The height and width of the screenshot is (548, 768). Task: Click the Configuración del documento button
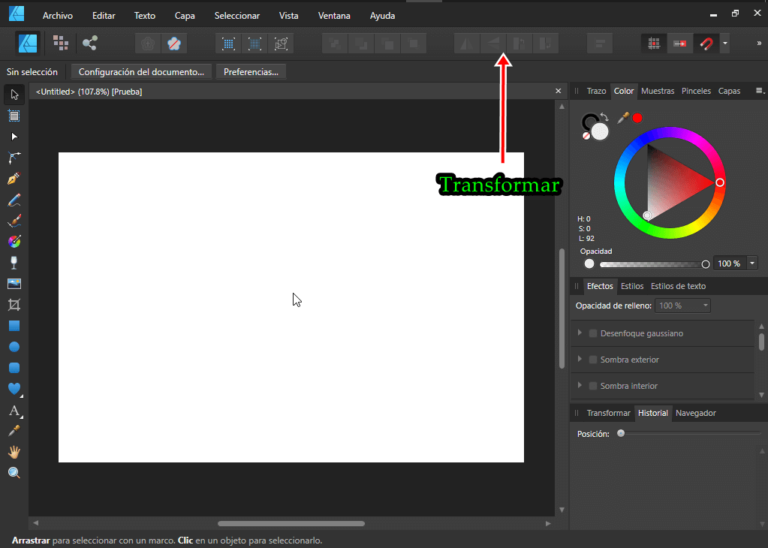point(141,72)
